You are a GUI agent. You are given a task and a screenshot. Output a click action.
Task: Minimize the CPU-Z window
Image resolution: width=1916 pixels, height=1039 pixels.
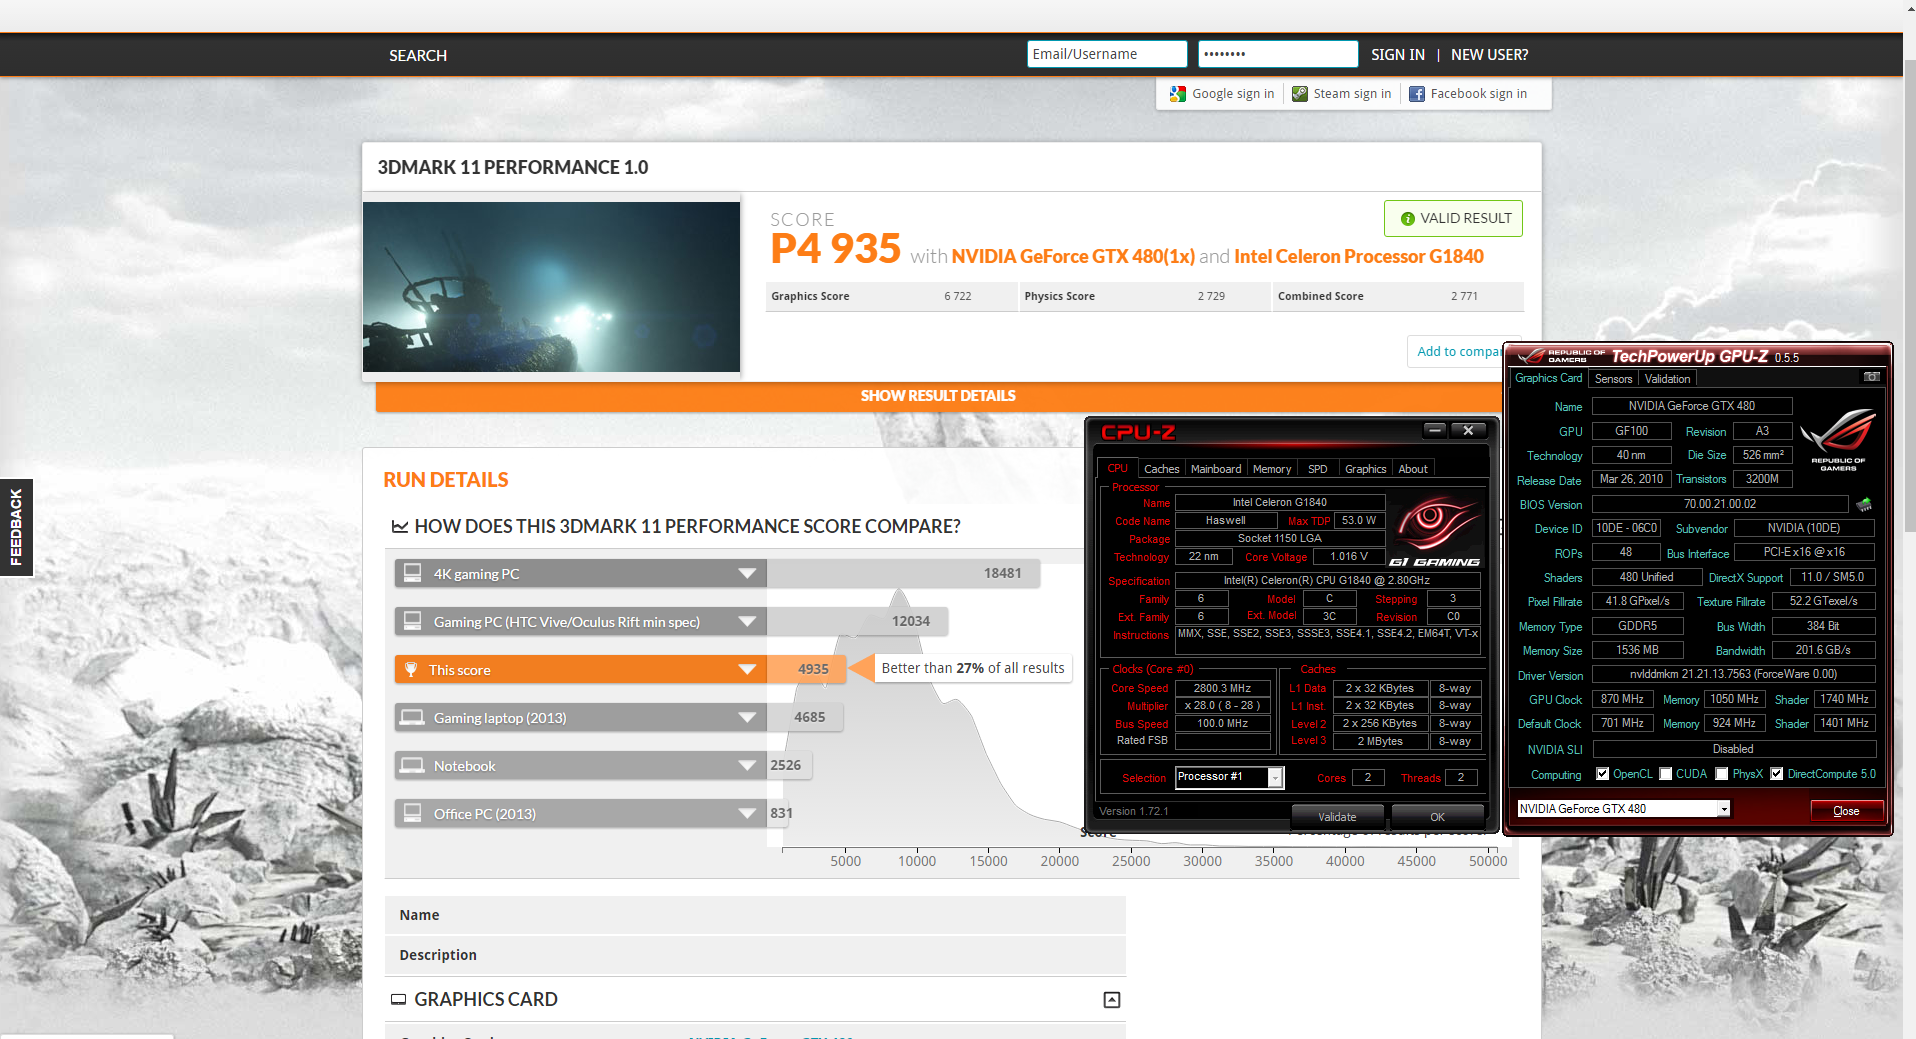[x=1436, y=430]
